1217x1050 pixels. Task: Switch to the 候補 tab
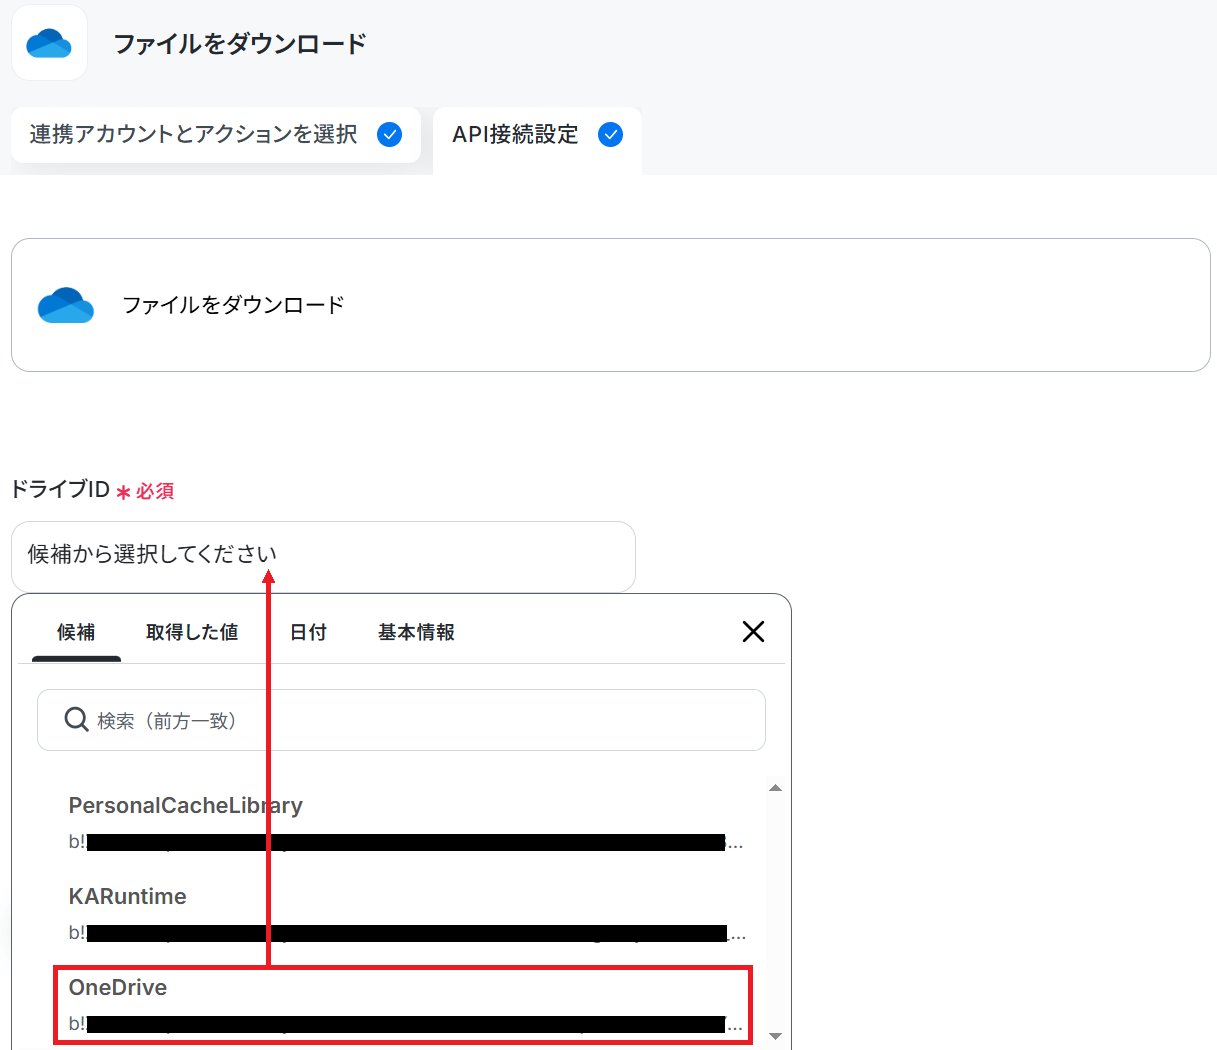(x=76, y=632)
